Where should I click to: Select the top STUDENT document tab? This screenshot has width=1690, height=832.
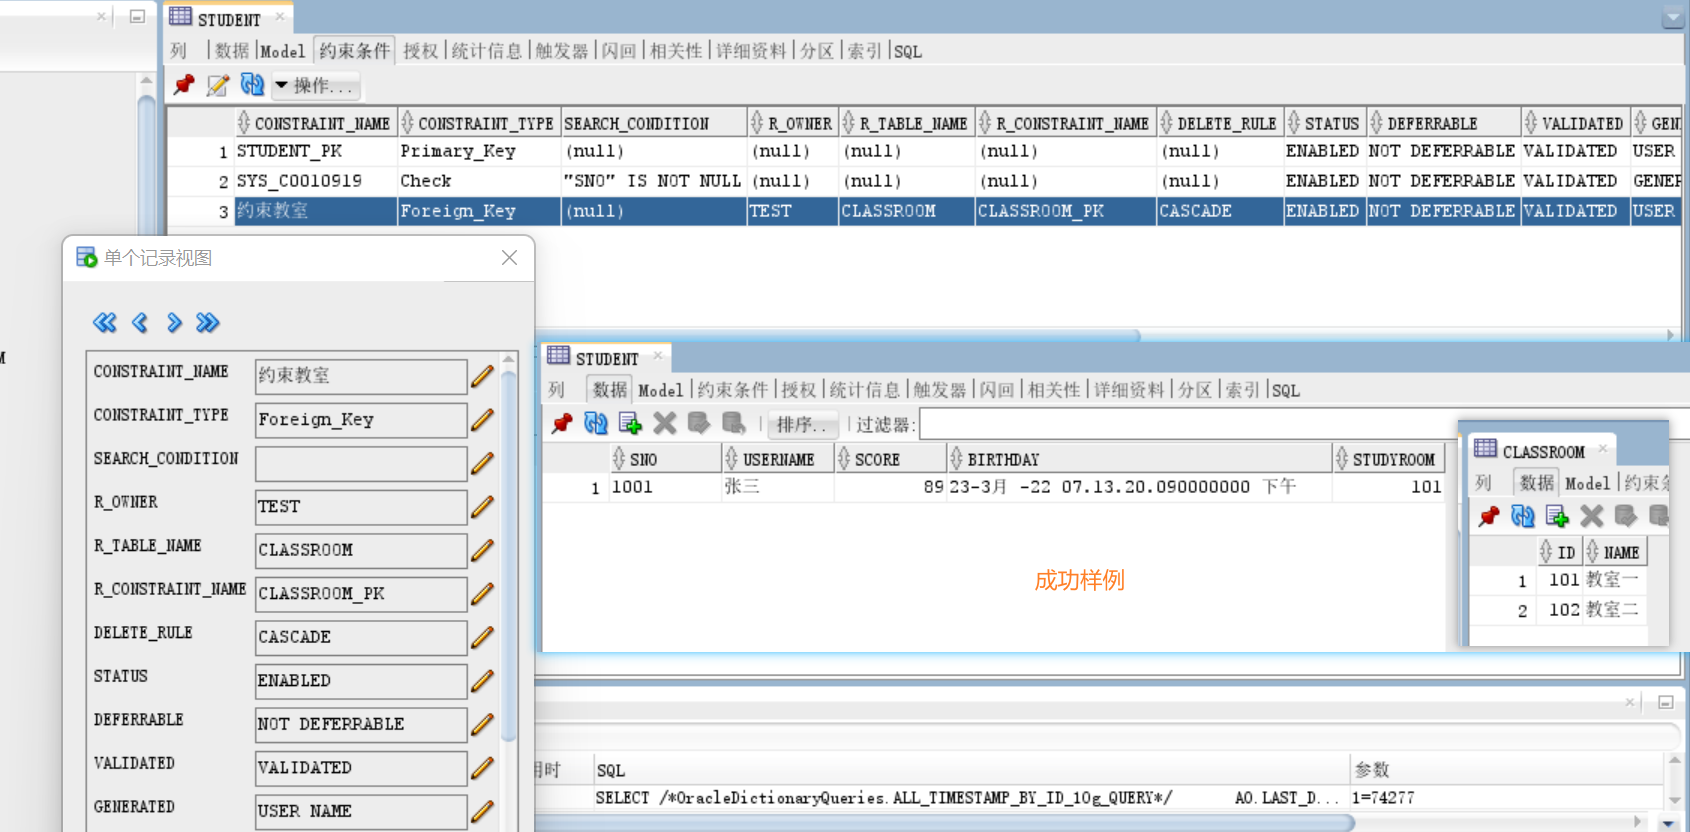(x=228, y=19)
